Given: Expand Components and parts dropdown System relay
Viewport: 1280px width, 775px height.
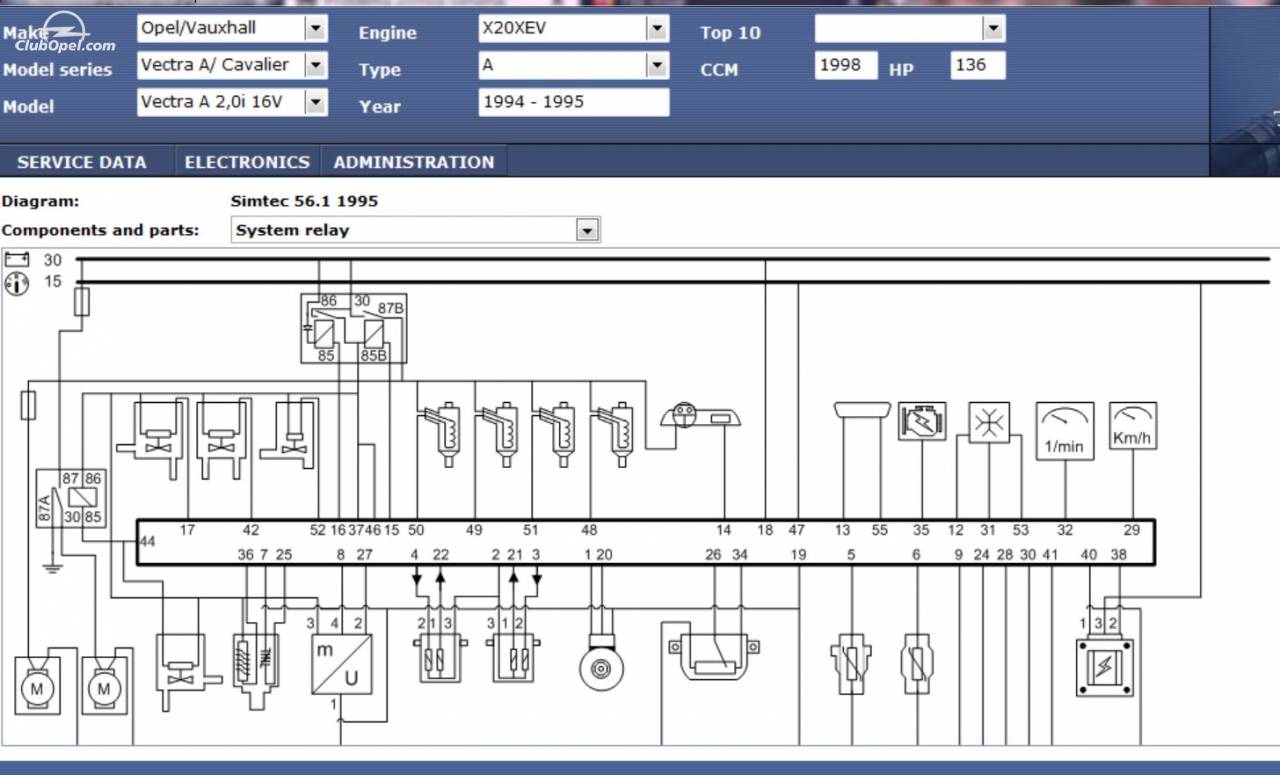Looking at the screenshot, I should pyautogui.click(x=415, y=230).
